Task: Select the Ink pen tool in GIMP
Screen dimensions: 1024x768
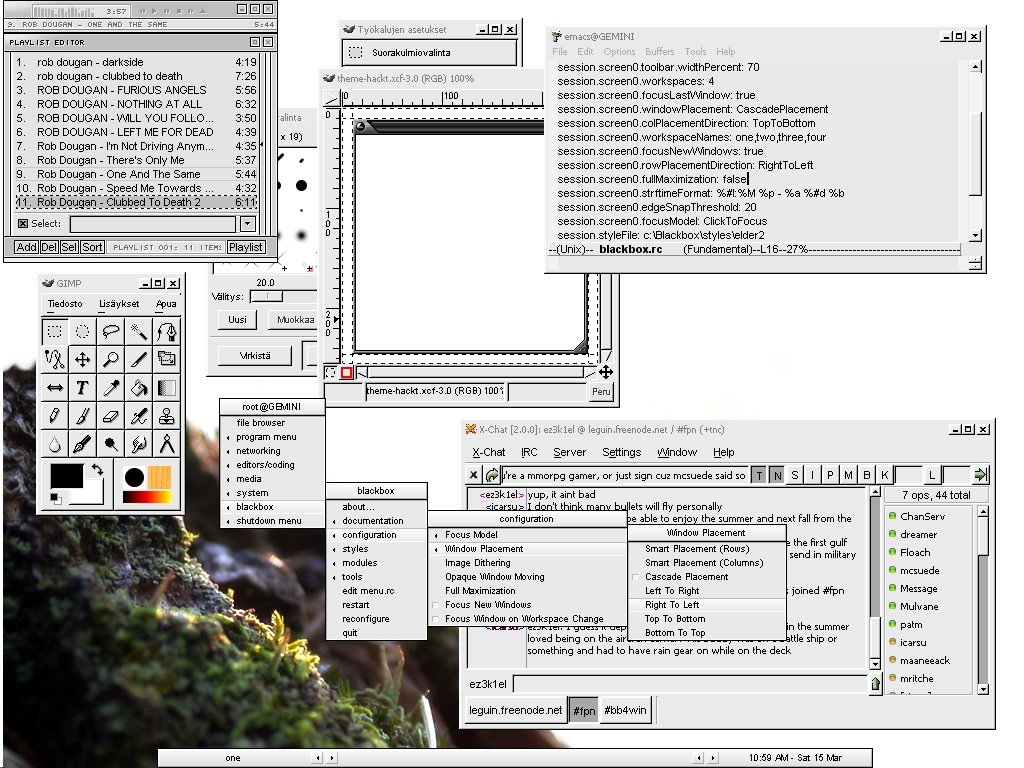Action: (x=83, y=444)
